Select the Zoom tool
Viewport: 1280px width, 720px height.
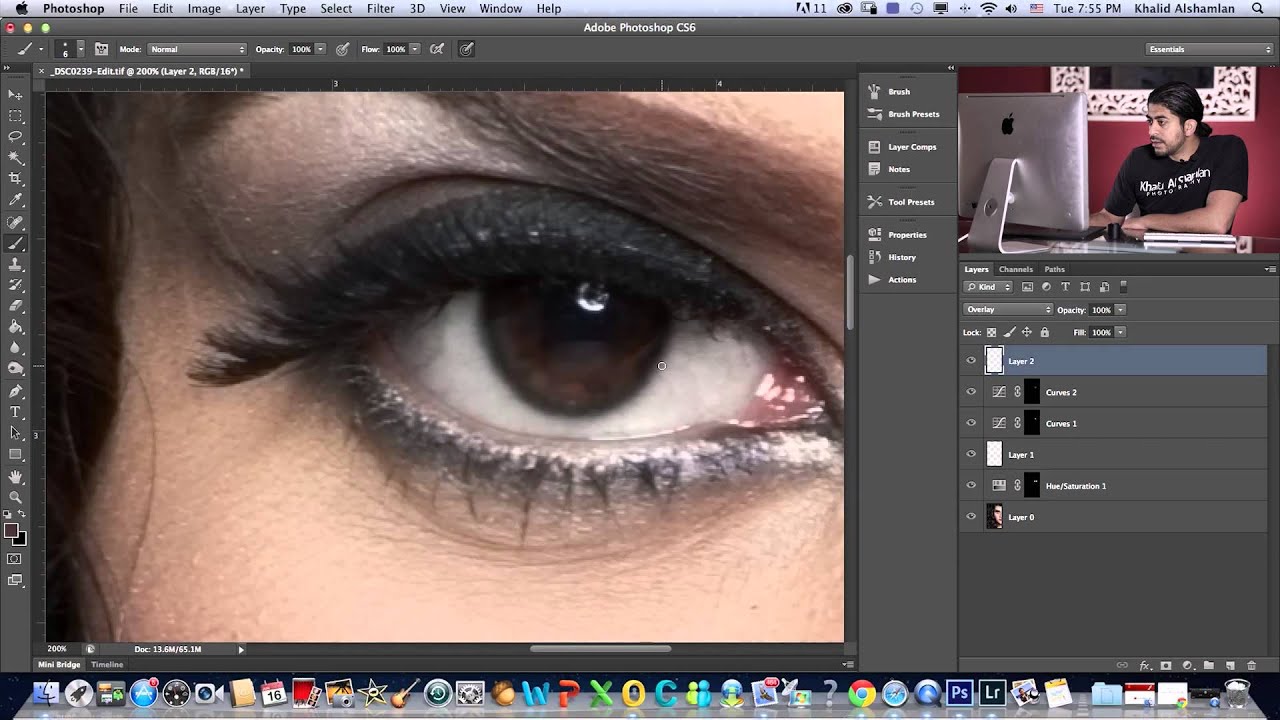tap(15, 497)
